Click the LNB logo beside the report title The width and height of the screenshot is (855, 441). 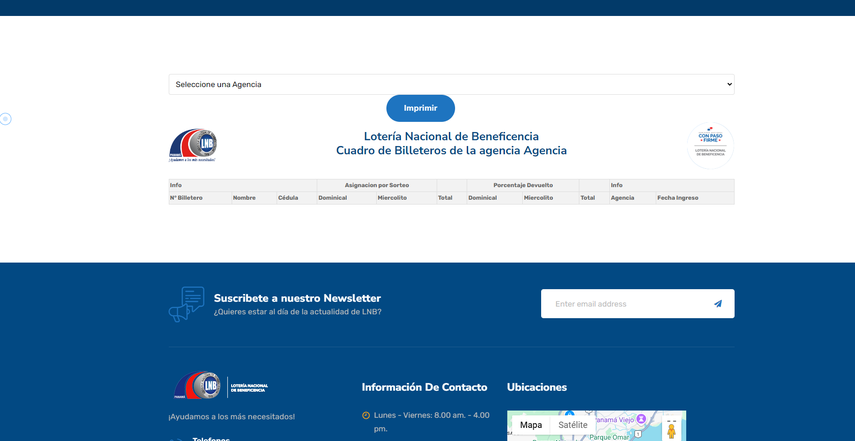pos(193,145)
